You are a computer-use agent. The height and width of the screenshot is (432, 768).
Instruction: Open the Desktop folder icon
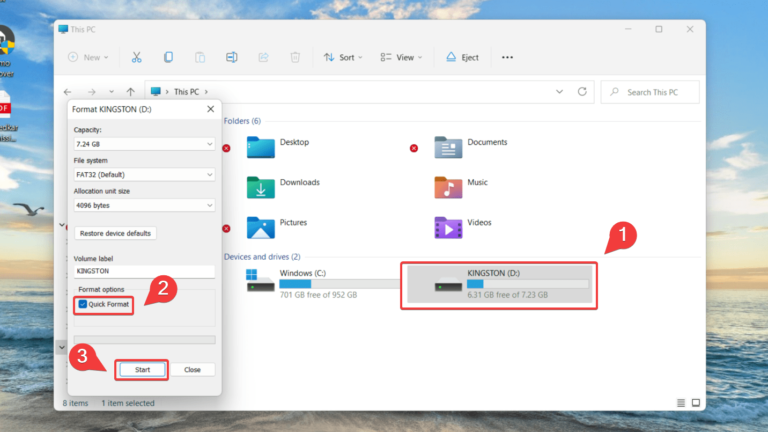261,147
